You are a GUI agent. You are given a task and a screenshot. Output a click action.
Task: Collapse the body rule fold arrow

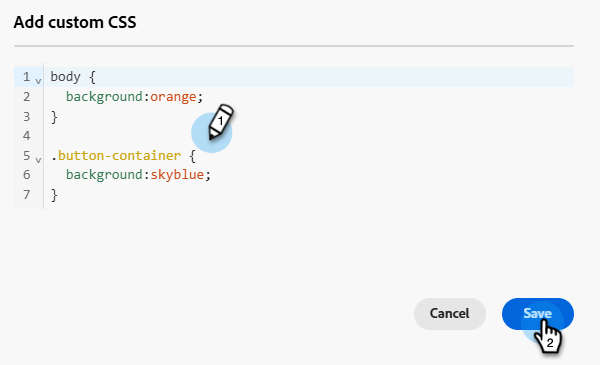(x=38, y=81)
